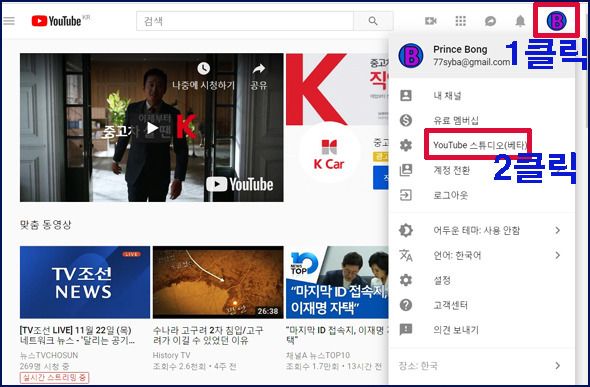
Task: Open the 뉴스TVCHOSUN channel link
Action: 49,355
